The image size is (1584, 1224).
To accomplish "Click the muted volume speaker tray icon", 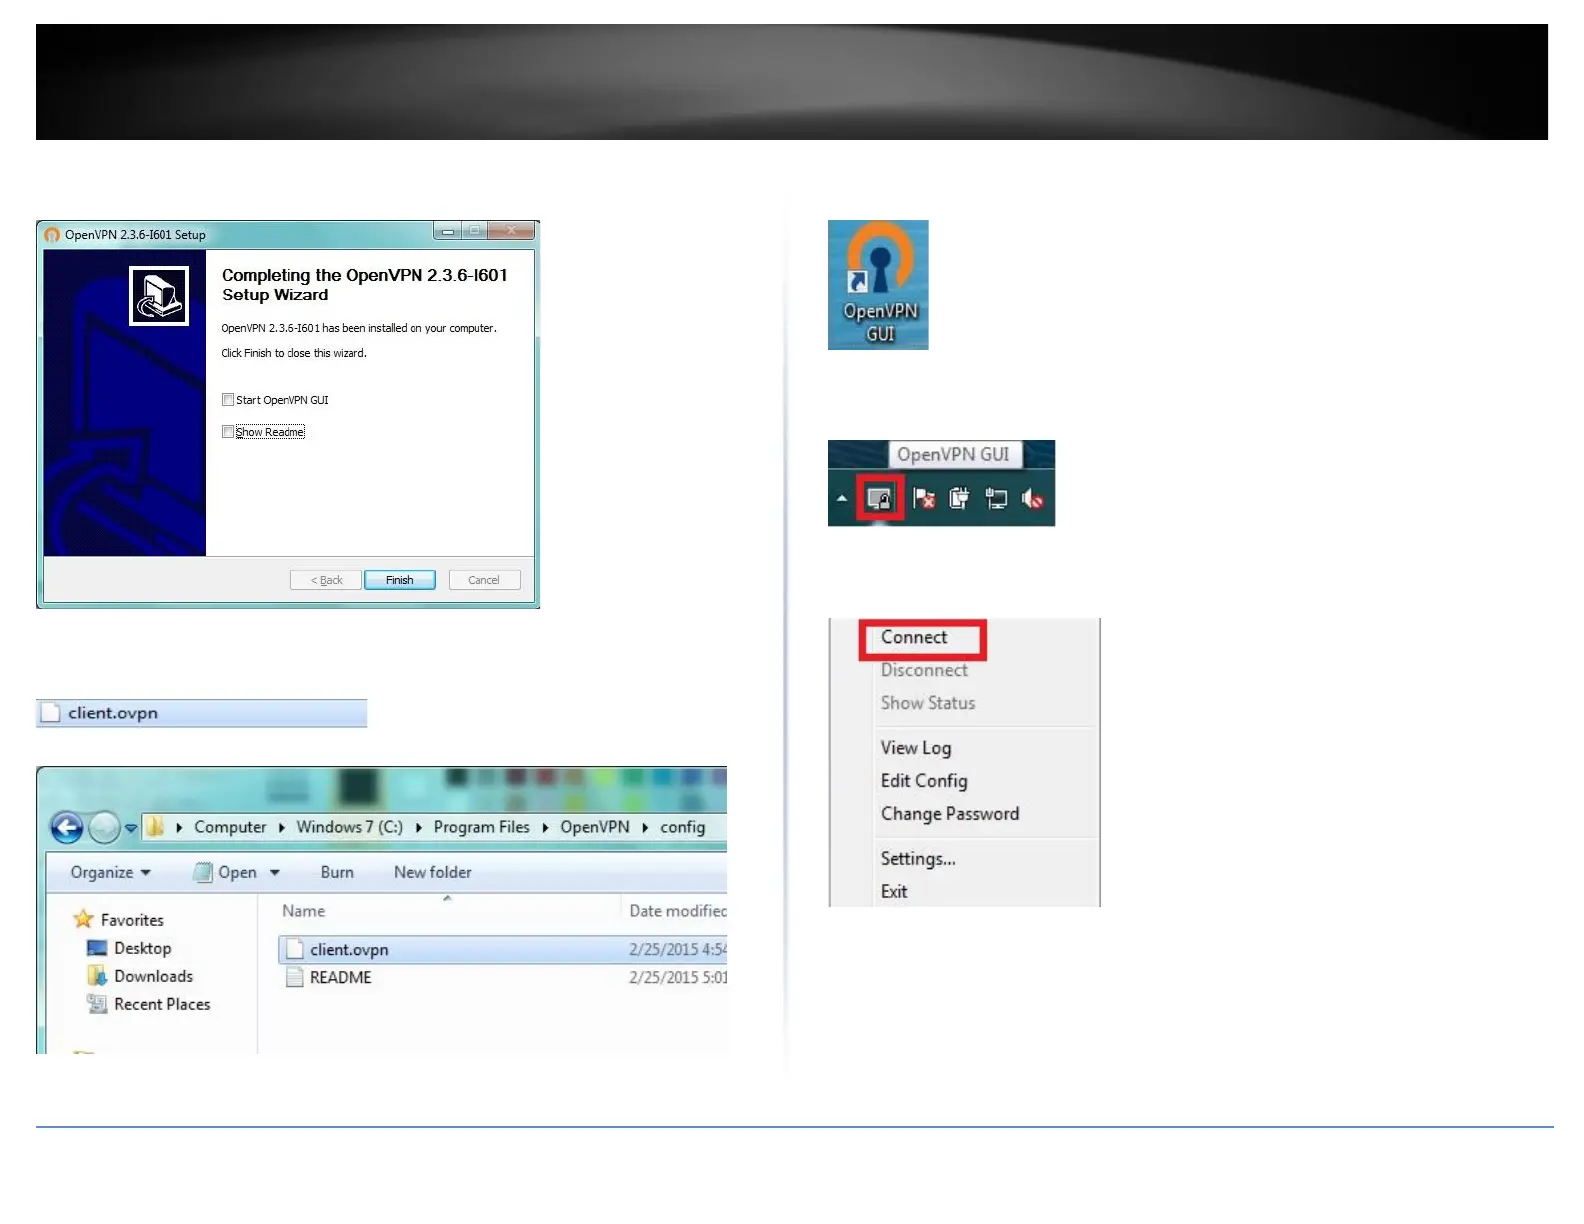I will pyautogui.click(x=1032, y=498).
